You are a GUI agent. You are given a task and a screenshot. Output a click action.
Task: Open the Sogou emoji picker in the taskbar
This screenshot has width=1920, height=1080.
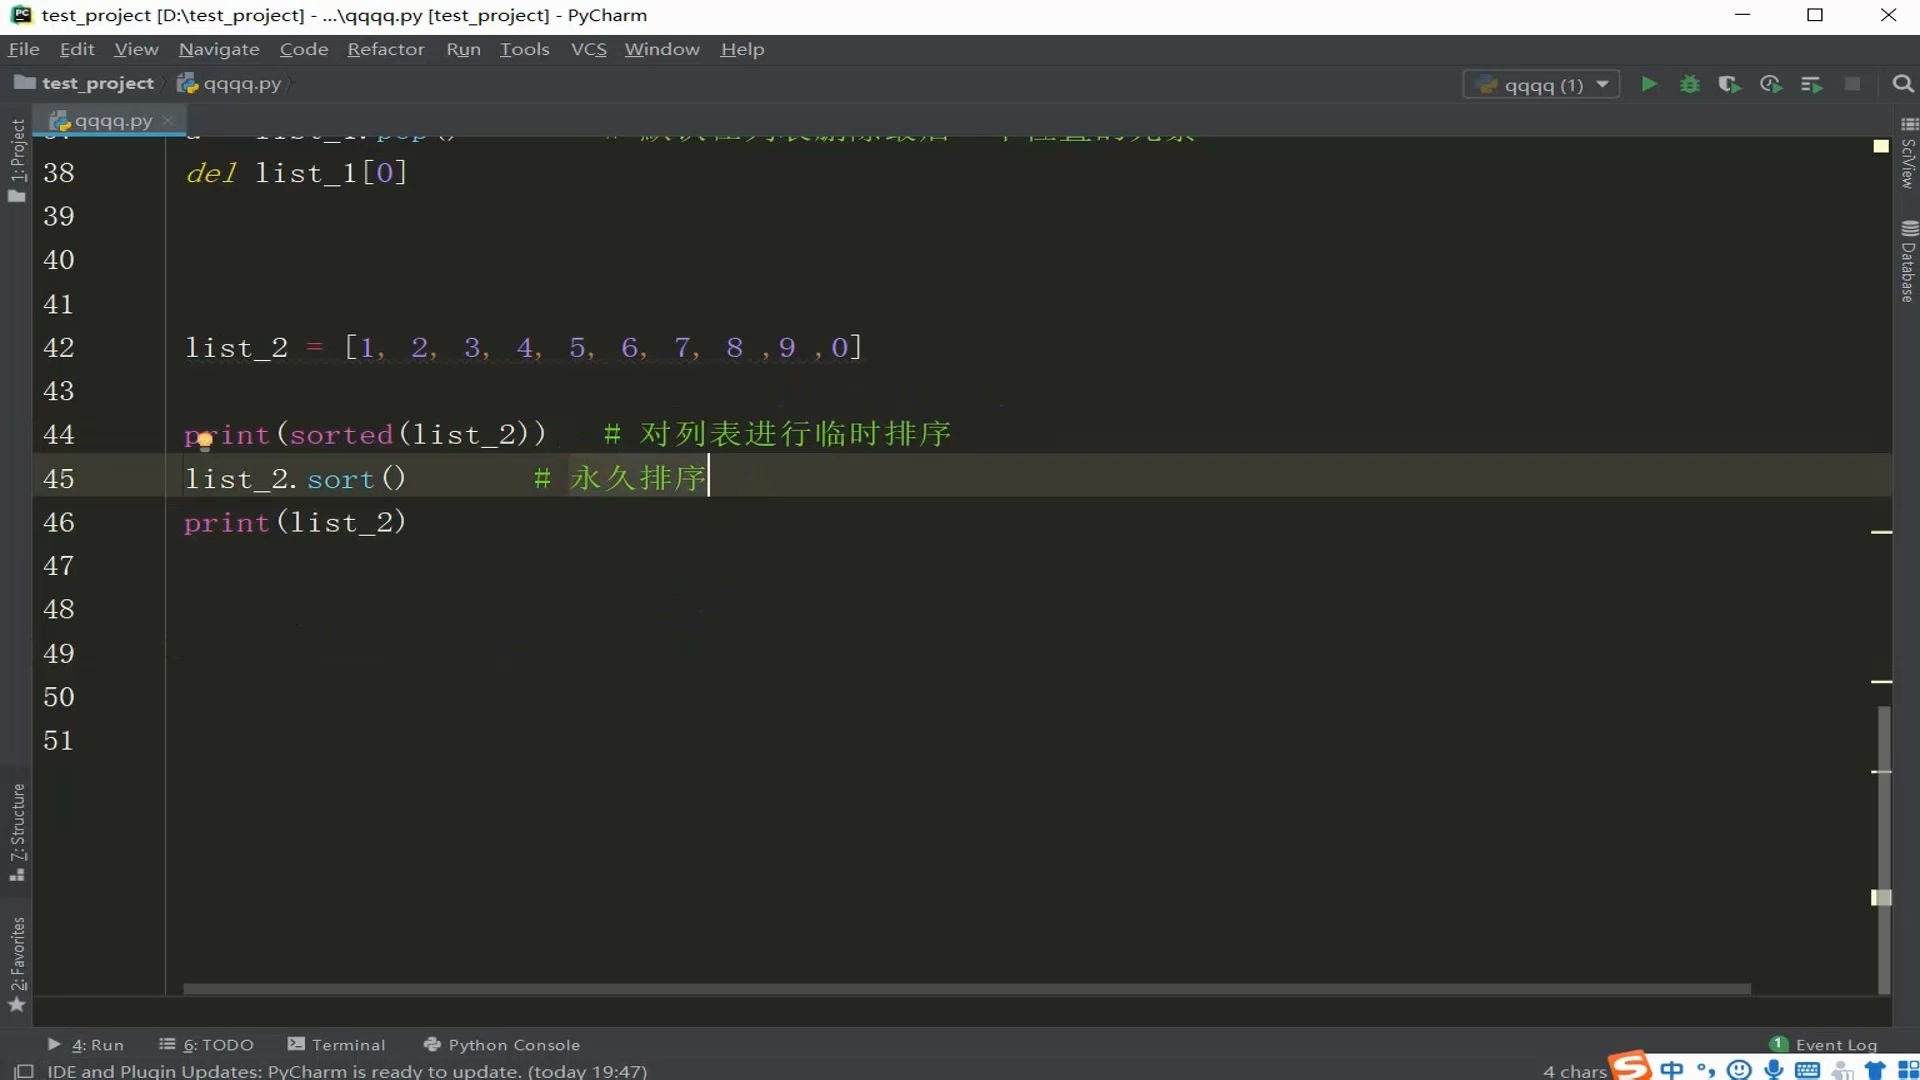click(x=1740, y=1069)
